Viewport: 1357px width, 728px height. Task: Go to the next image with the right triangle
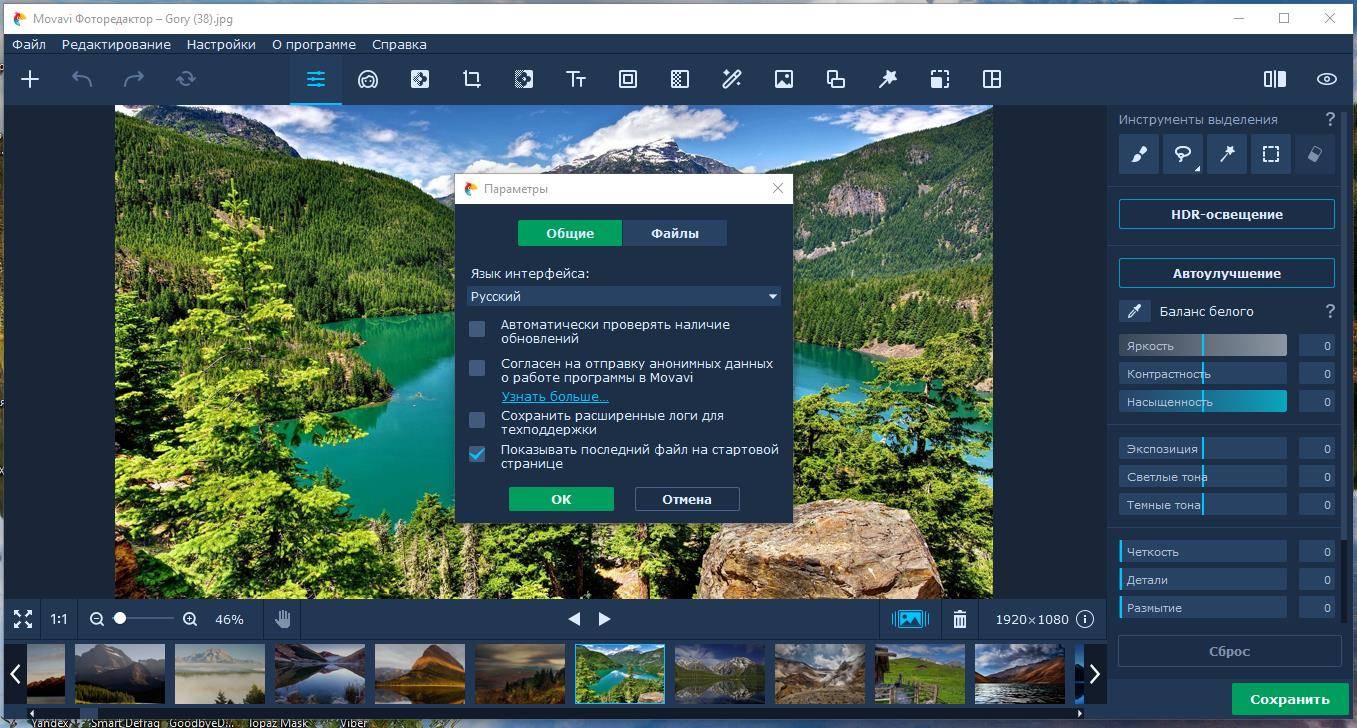pyautogui.click(x=604, y=619)
